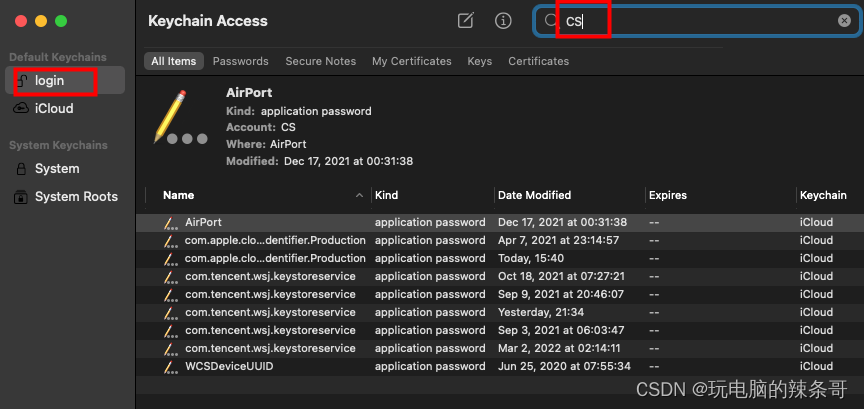Select the tencent keystoreservice row modified Yesterday, 21:34
Image resolution: width=864 pixels, height=409 pixels.
click(x=499, y=313)
